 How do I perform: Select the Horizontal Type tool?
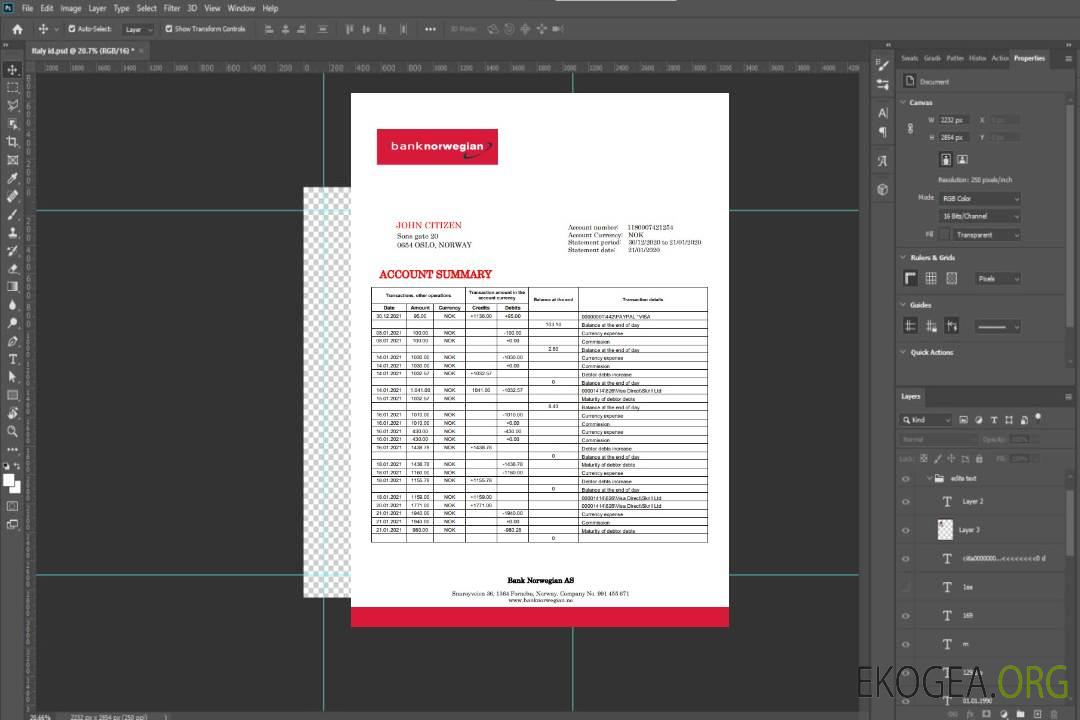tap(13, 359)
